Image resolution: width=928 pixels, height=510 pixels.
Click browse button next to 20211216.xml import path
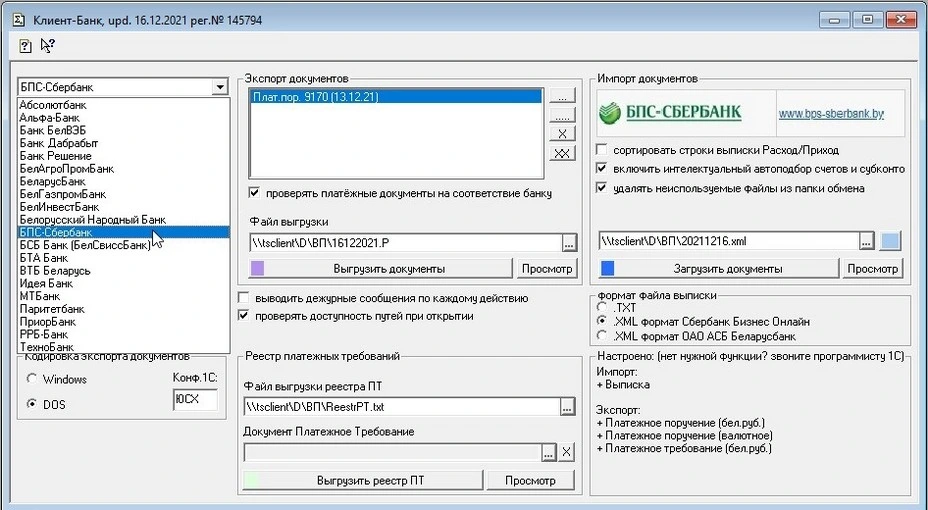point(867,241)
